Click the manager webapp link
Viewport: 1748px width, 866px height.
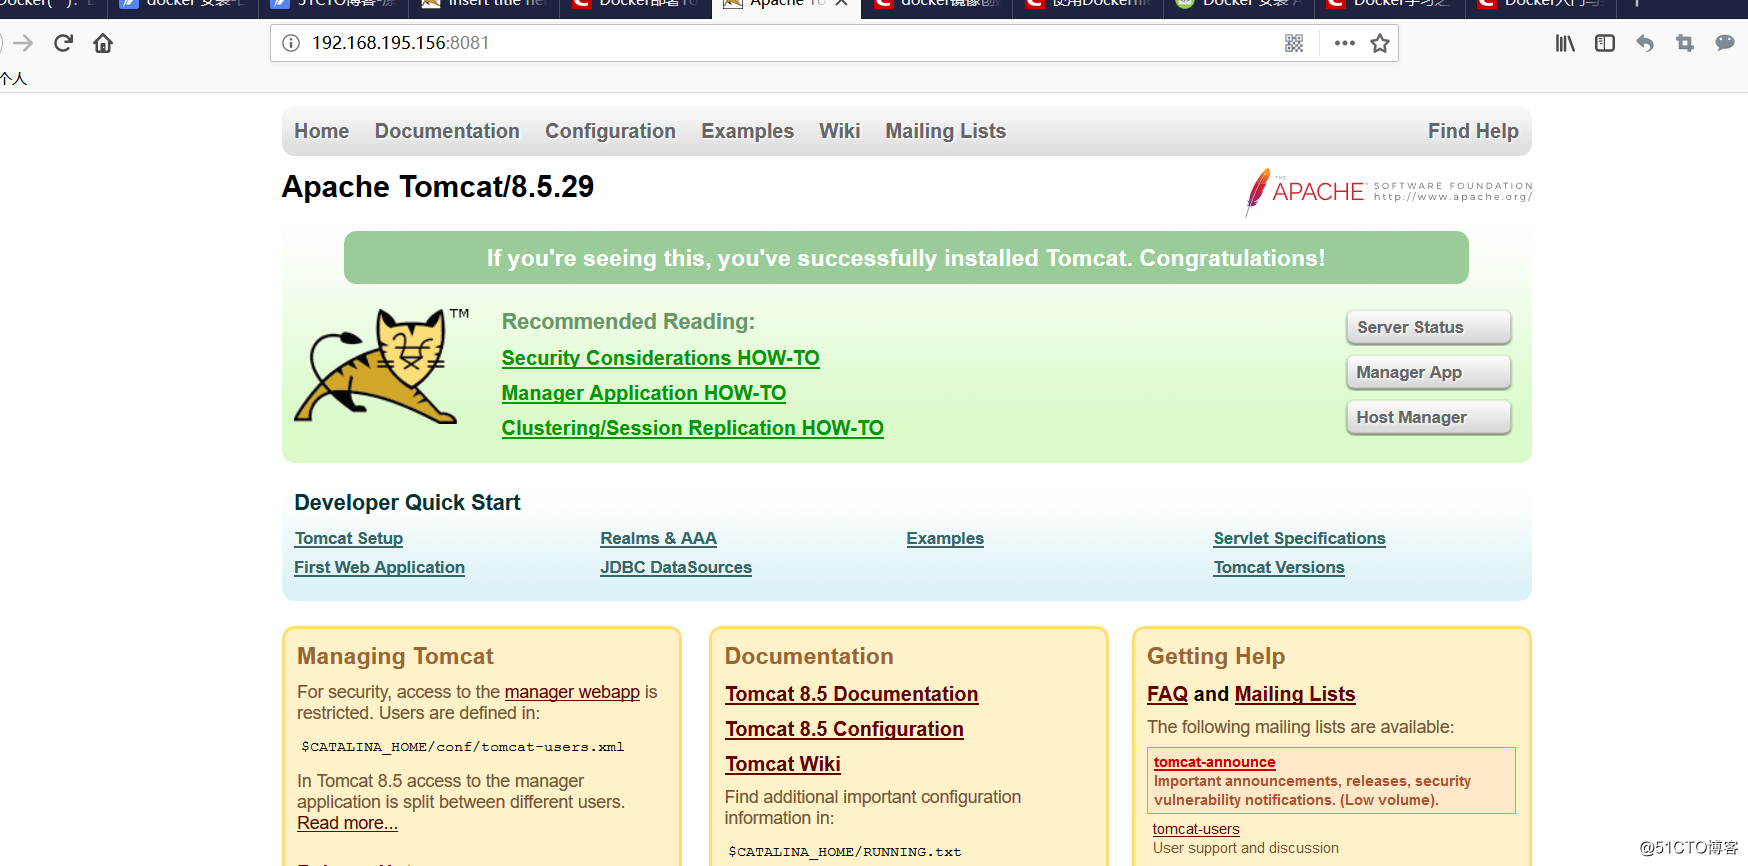[572, 692]
